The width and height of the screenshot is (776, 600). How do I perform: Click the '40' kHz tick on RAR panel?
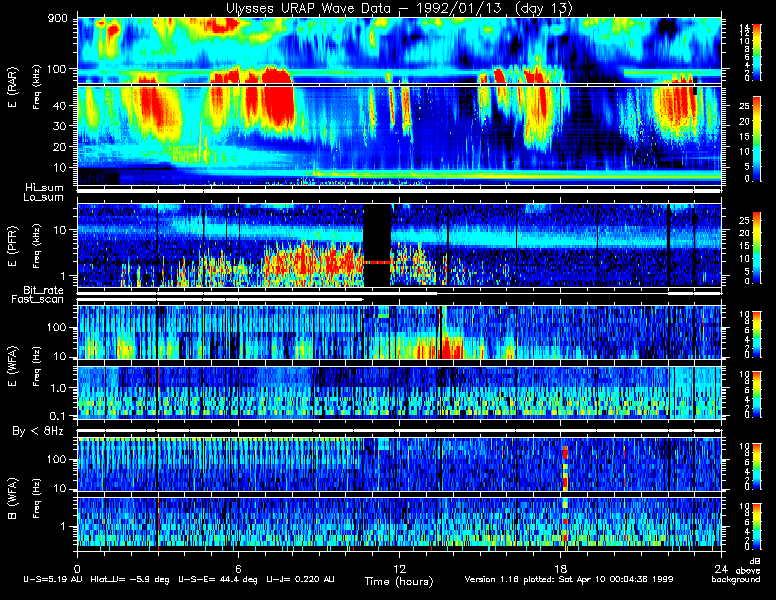[x=60, y=105]
